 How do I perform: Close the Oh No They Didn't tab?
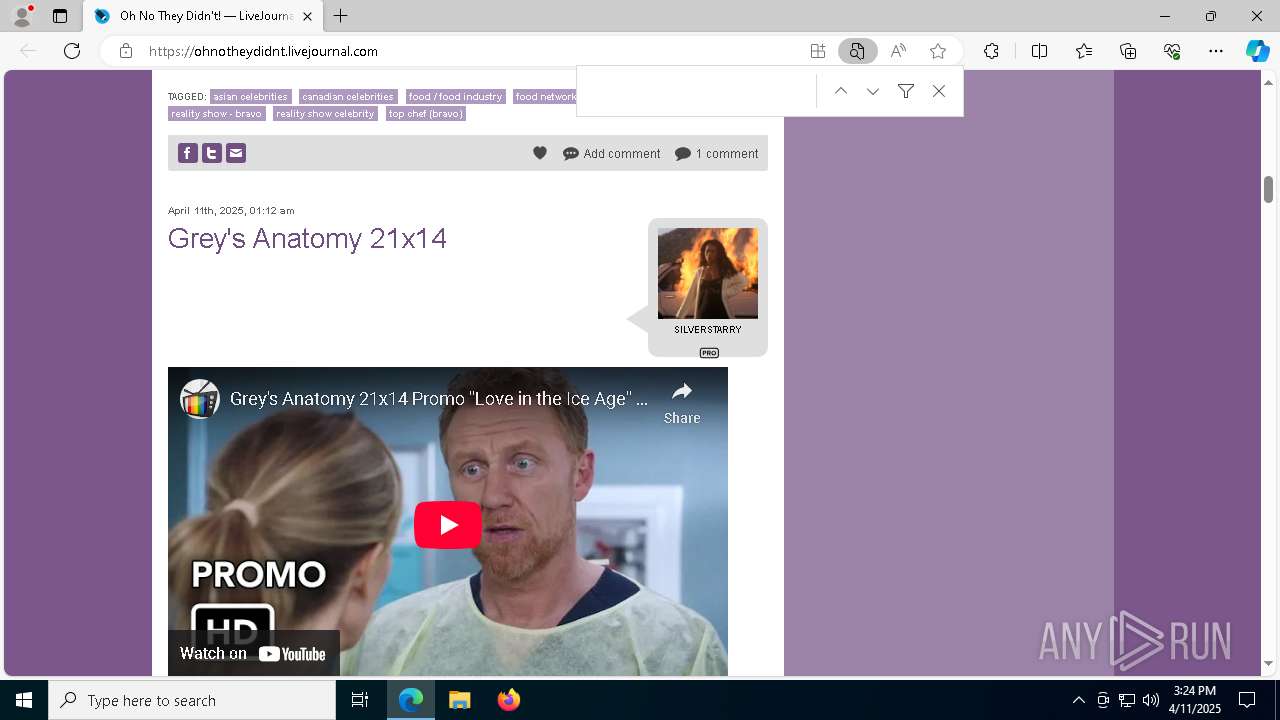tap(307, 16)
